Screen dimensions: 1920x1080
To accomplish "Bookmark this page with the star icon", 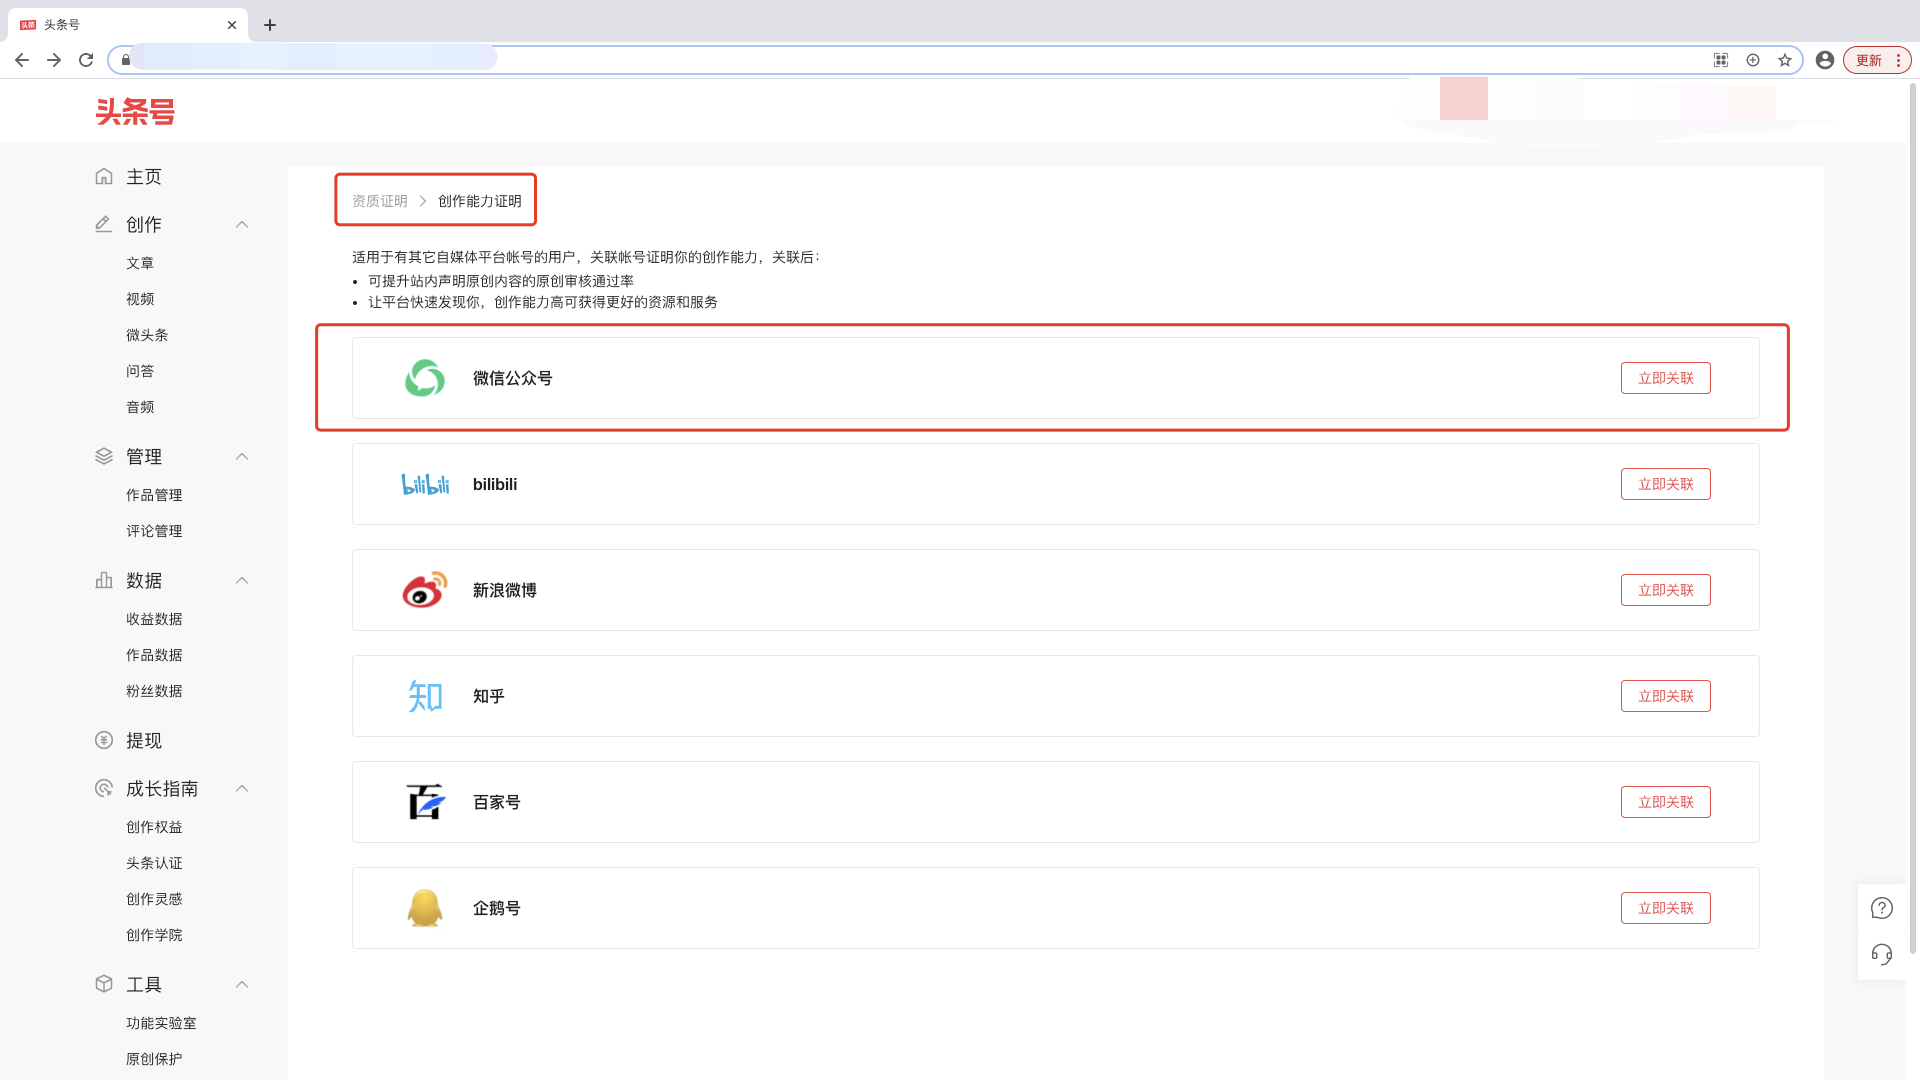I will click(1785, 60).
